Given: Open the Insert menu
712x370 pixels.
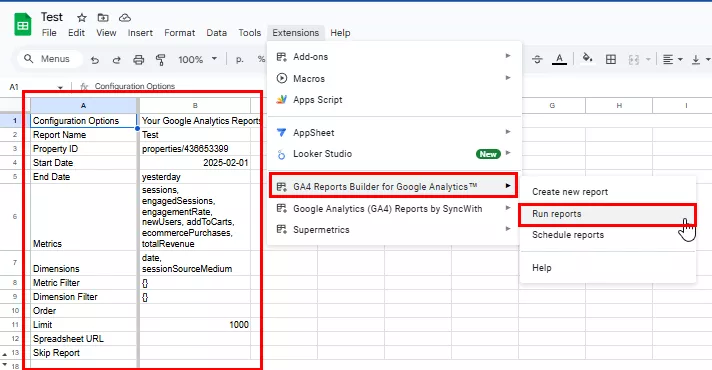Looking at the screenshot, I should pyautogui.click(x=140, y=33).
